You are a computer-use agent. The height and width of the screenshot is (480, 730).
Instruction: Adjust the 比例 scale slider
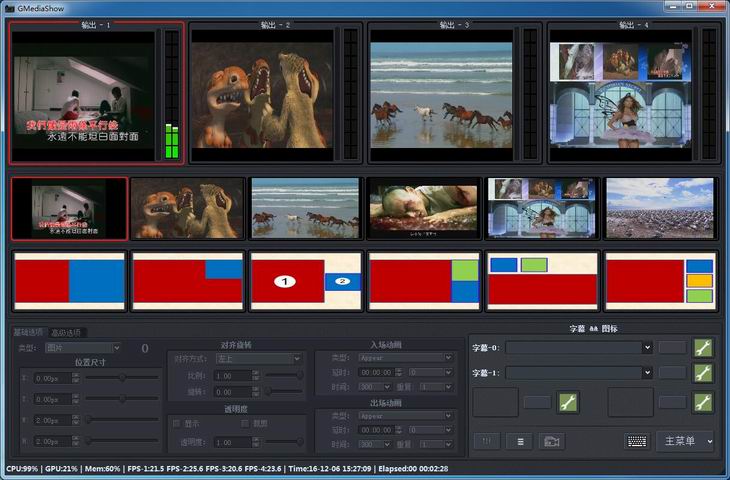point(284,375)
